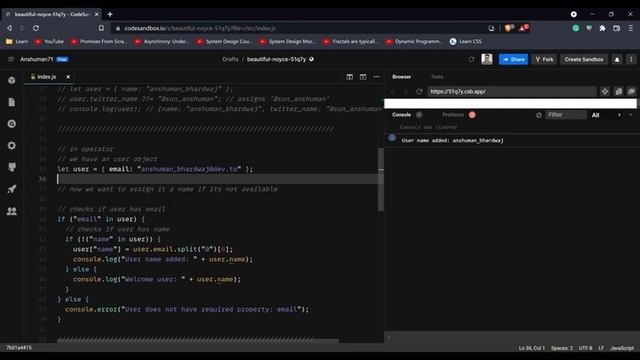Click the refresh sync icon beside avatar

[471, 59]
